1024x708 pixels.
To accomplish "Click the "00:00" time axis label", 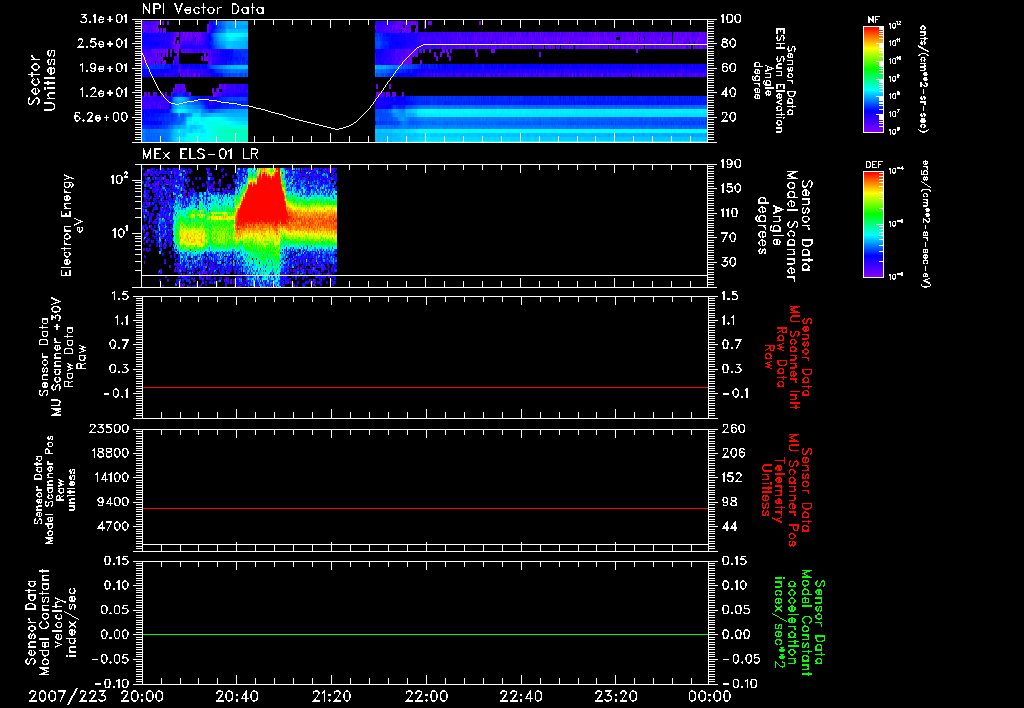I will click(x=710, y=696).
